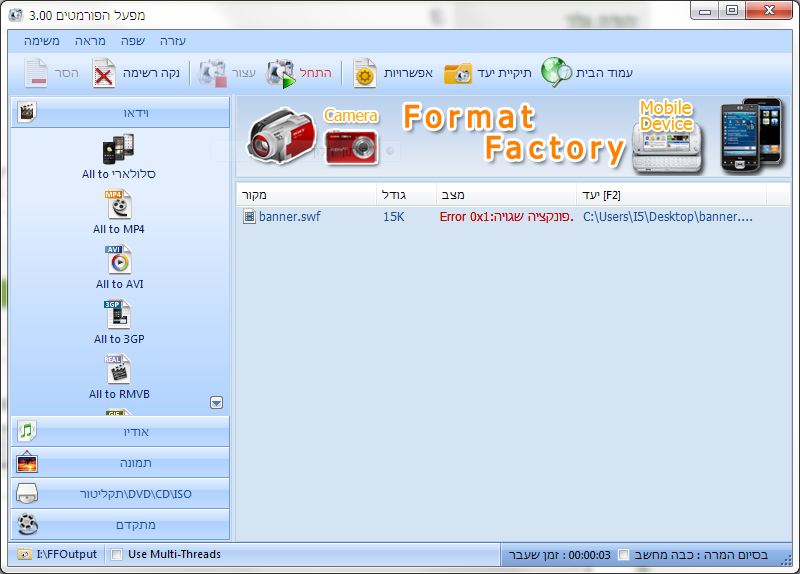The image size is (800, 574).
Task: Click the window resize grip in status bar
Action: [786, 560]
